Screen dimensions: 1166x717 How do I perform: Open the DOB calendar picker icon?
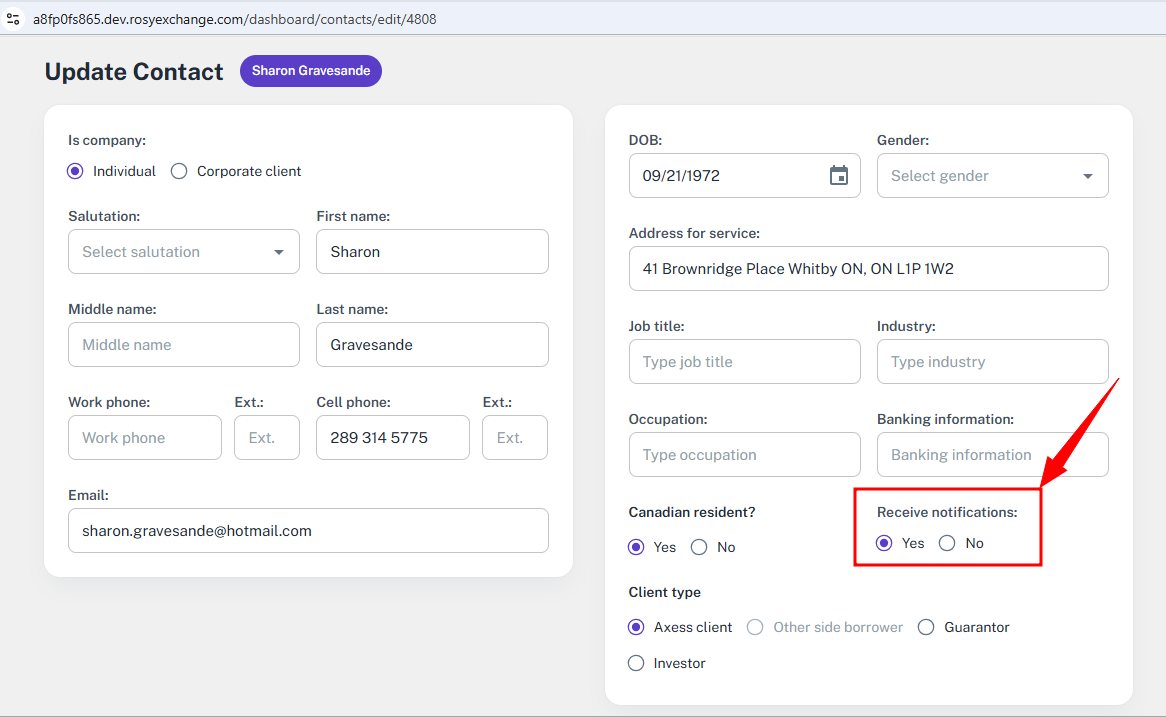click(838, 176)
